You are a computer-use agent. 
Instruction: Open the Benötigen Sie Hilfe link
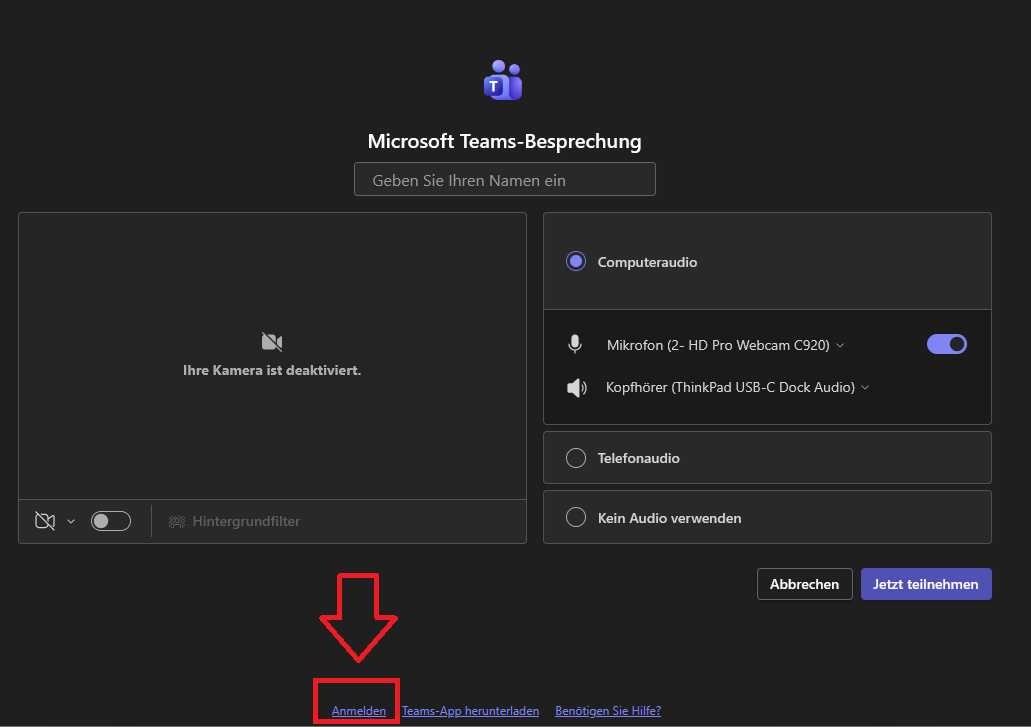pos(608,711)
